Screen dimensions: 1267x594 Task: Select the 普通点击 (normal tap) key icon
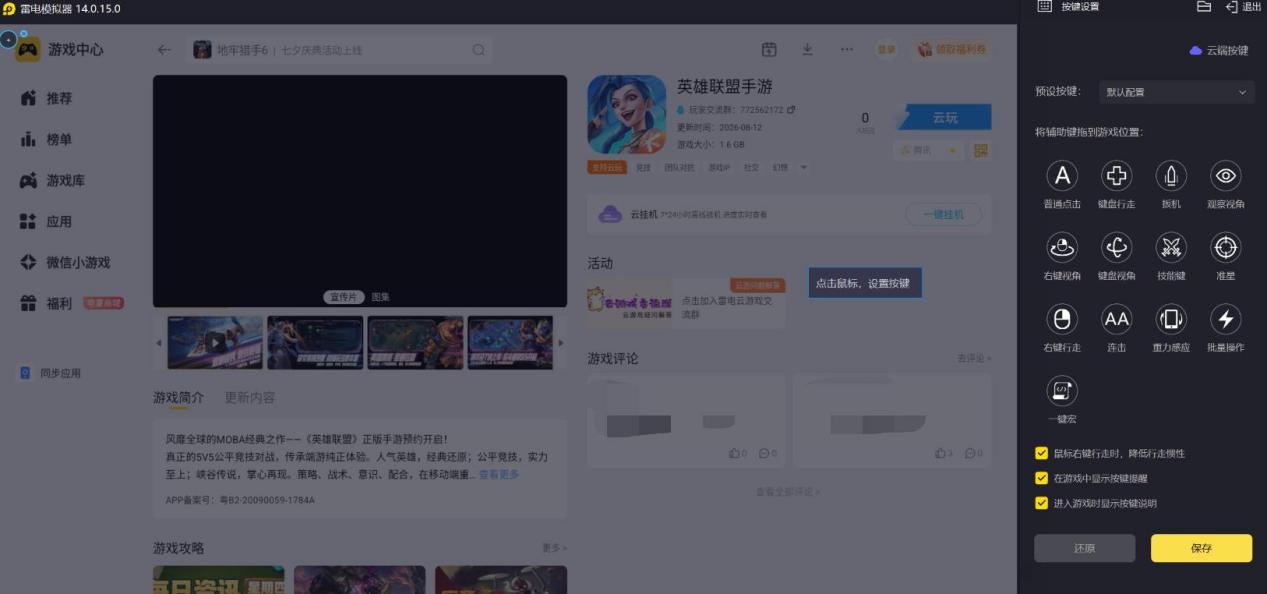(1062, 176)
